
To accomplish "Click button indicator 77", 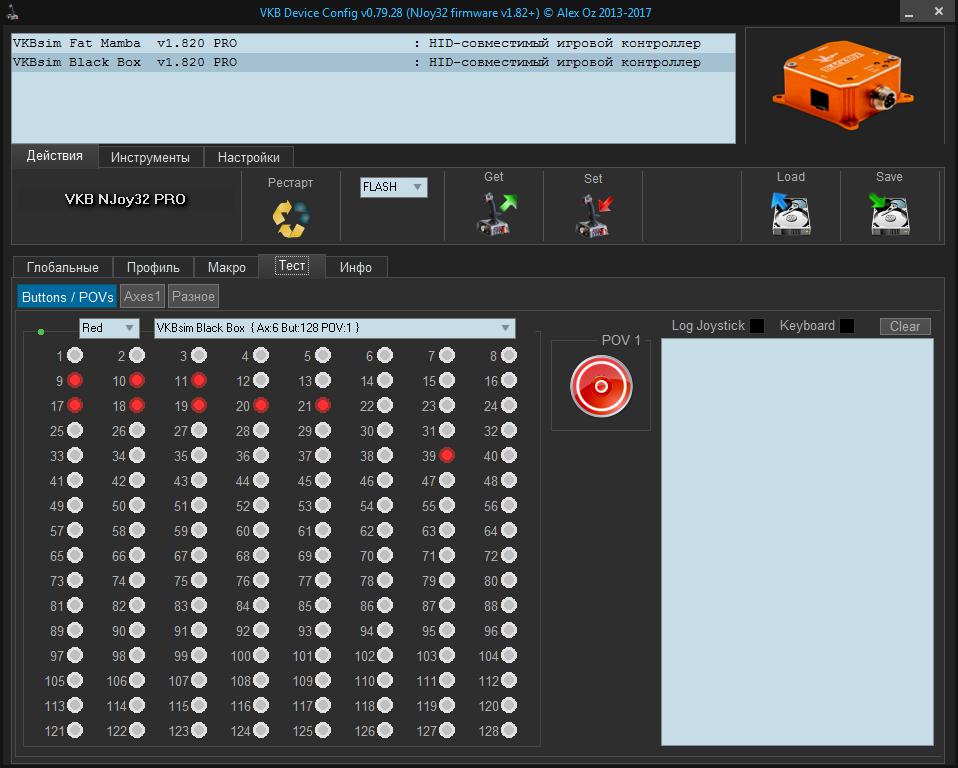I will [323, 580].
